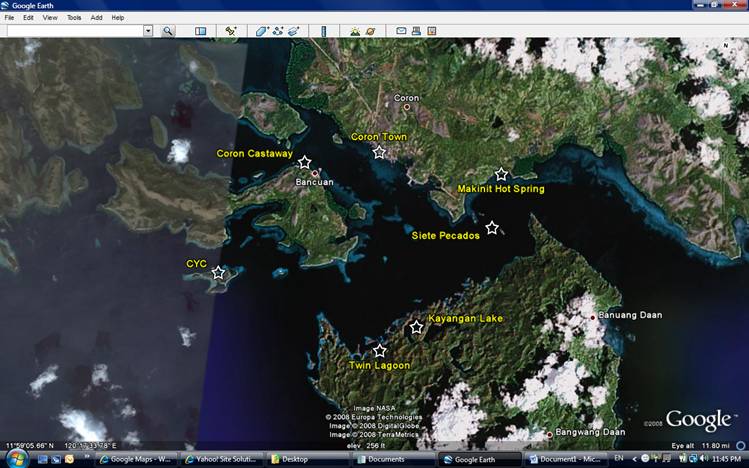Click the Coron Town star placemark
The width and height of the screenshot is (749, 468).
click(379, 152)
